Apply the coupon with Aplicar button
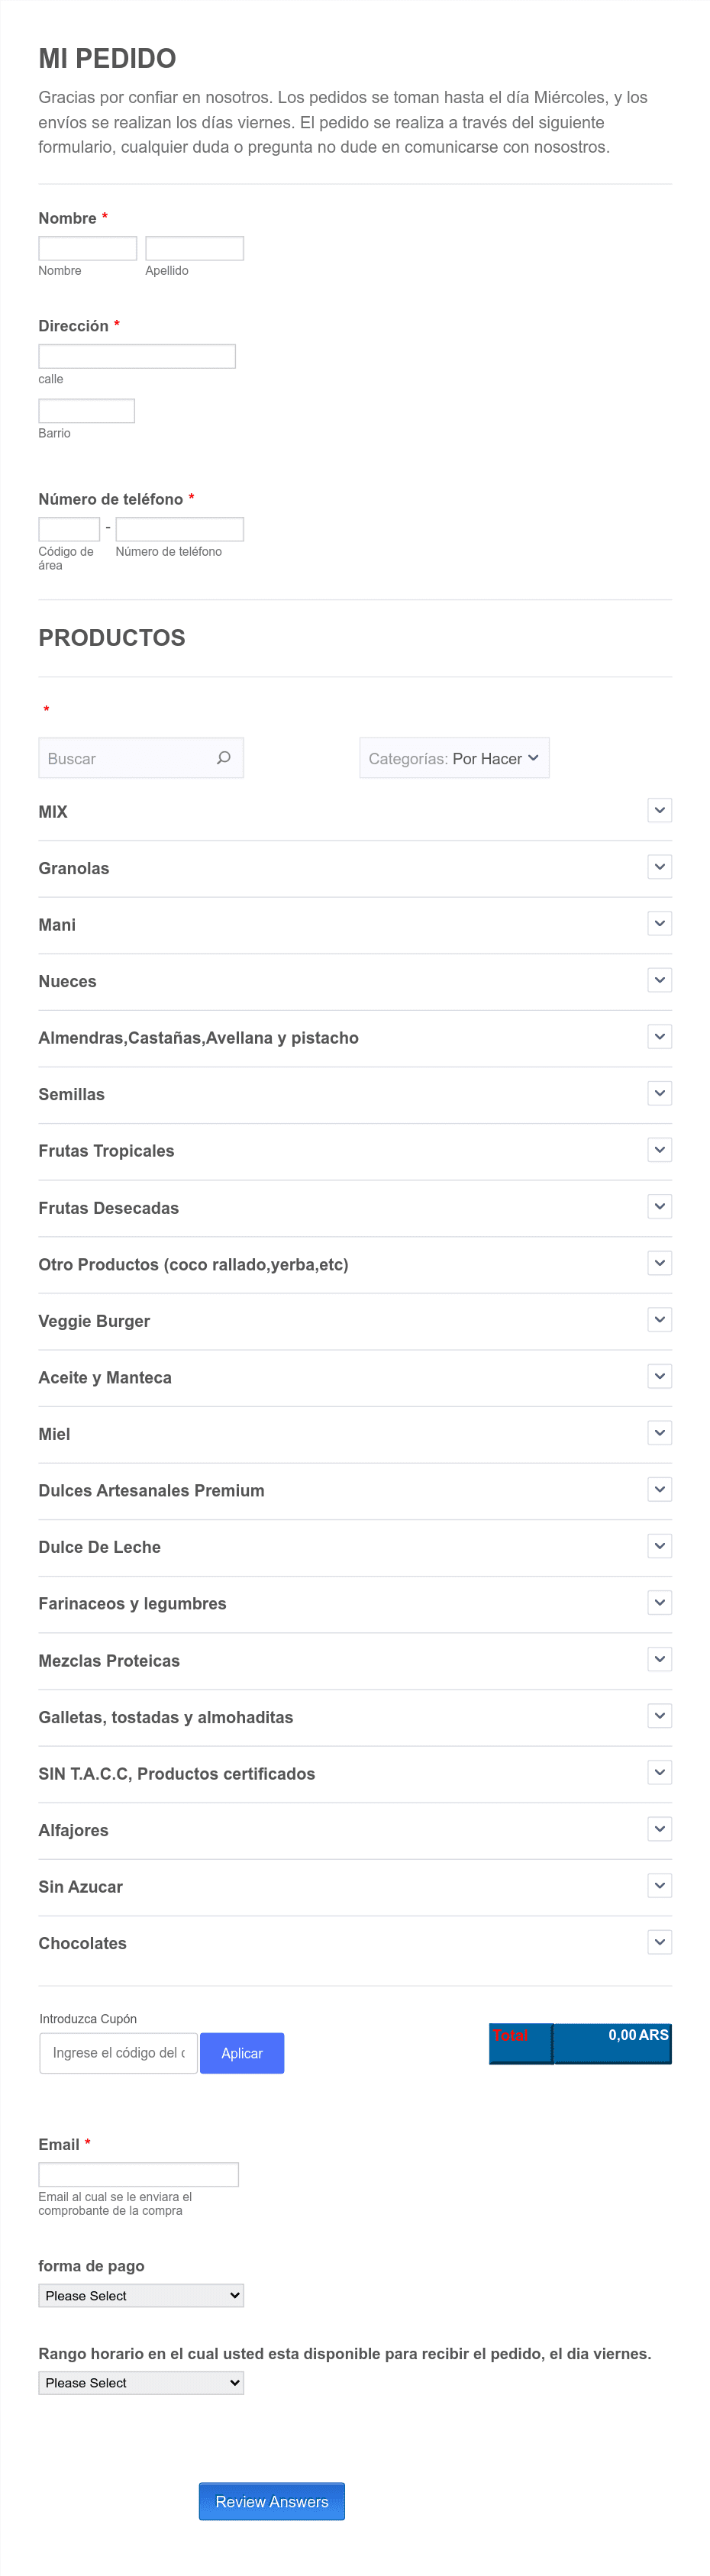 [242, 2053]
